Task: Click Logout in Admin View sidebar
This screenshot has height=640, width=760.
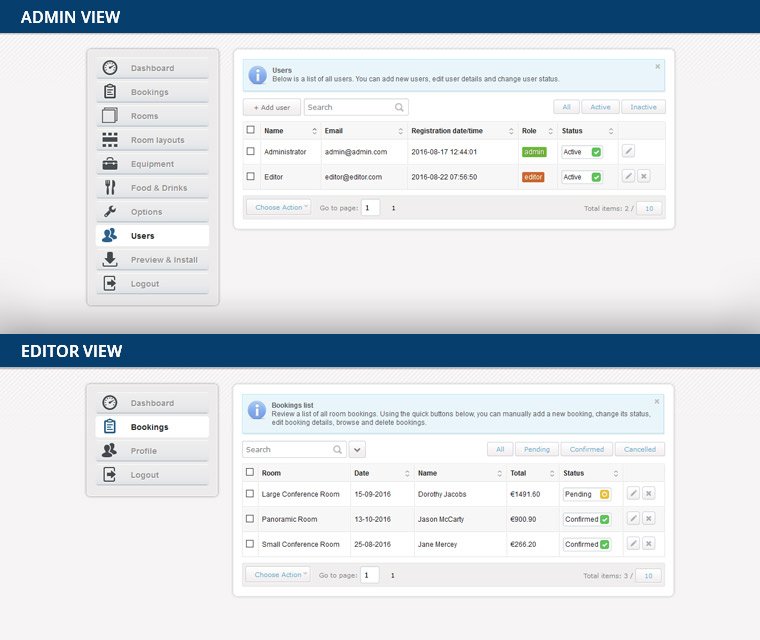Action: (x=152, y=284)
